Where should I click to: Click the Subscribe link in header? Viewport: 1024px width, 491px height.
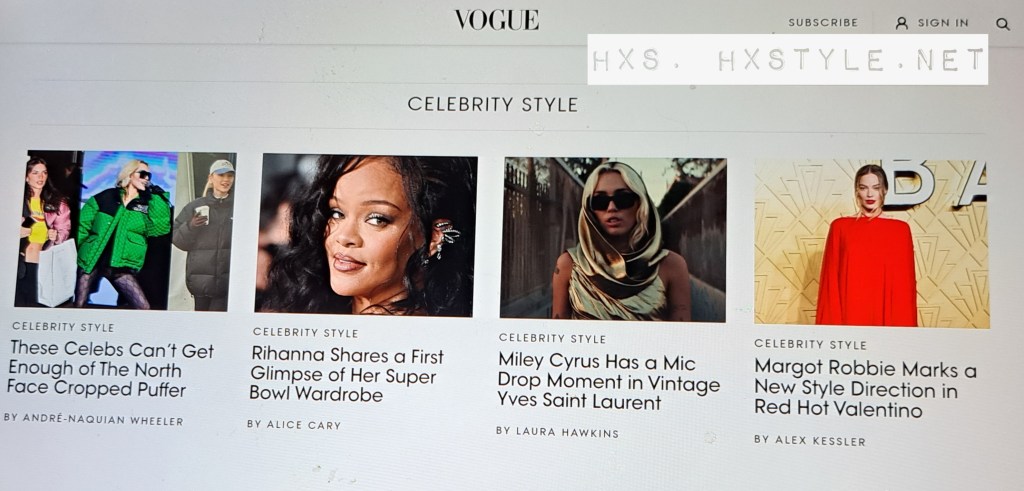823,23
